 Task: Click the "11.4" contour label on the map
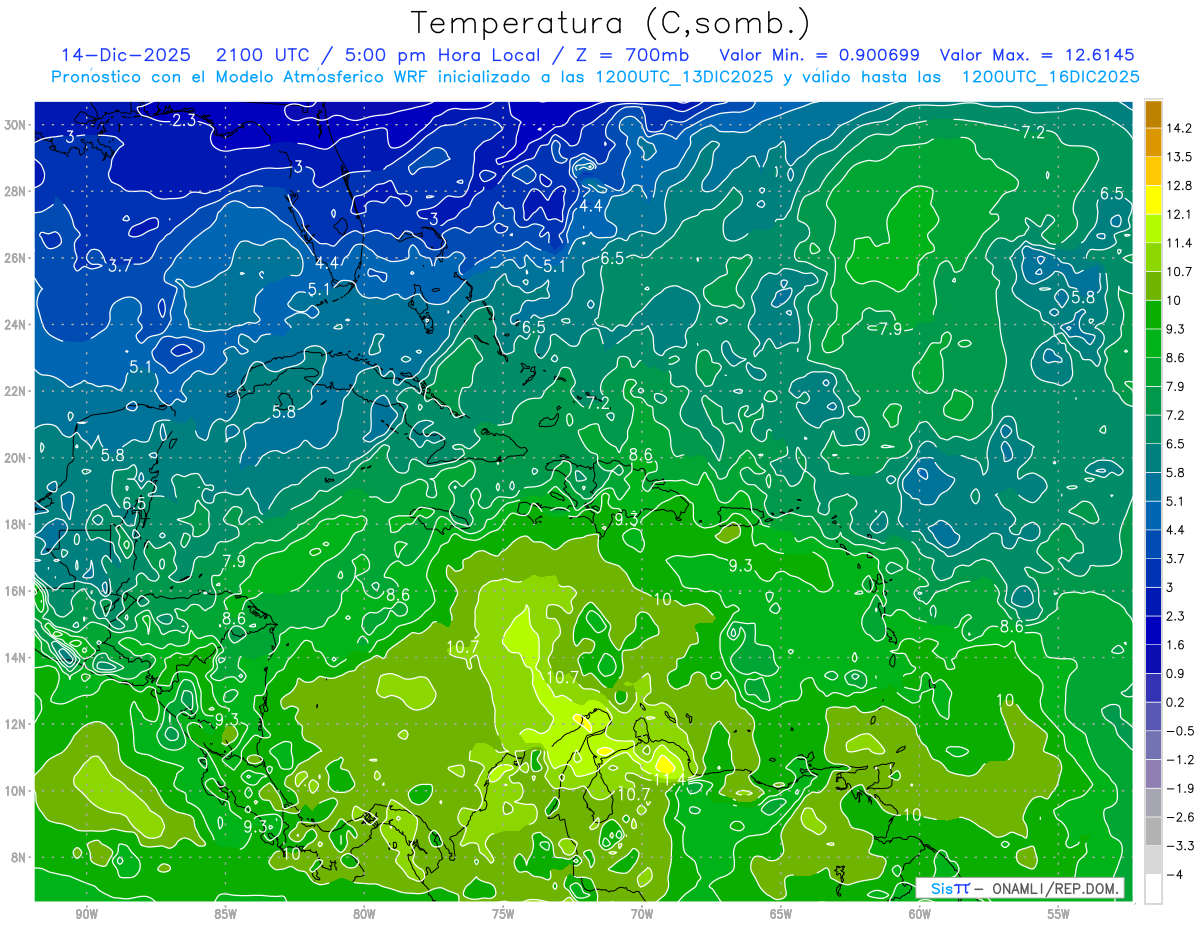pyautogui.click(x=669, y=779)
